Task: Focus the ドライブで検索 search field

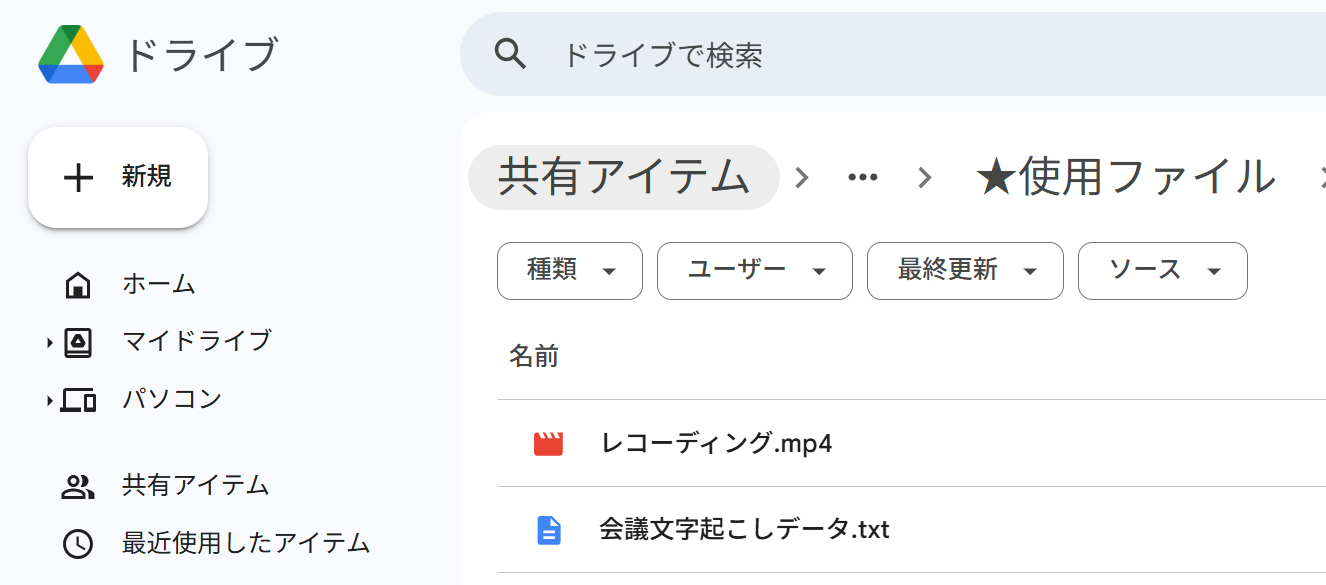Action: tap(893, 54)
